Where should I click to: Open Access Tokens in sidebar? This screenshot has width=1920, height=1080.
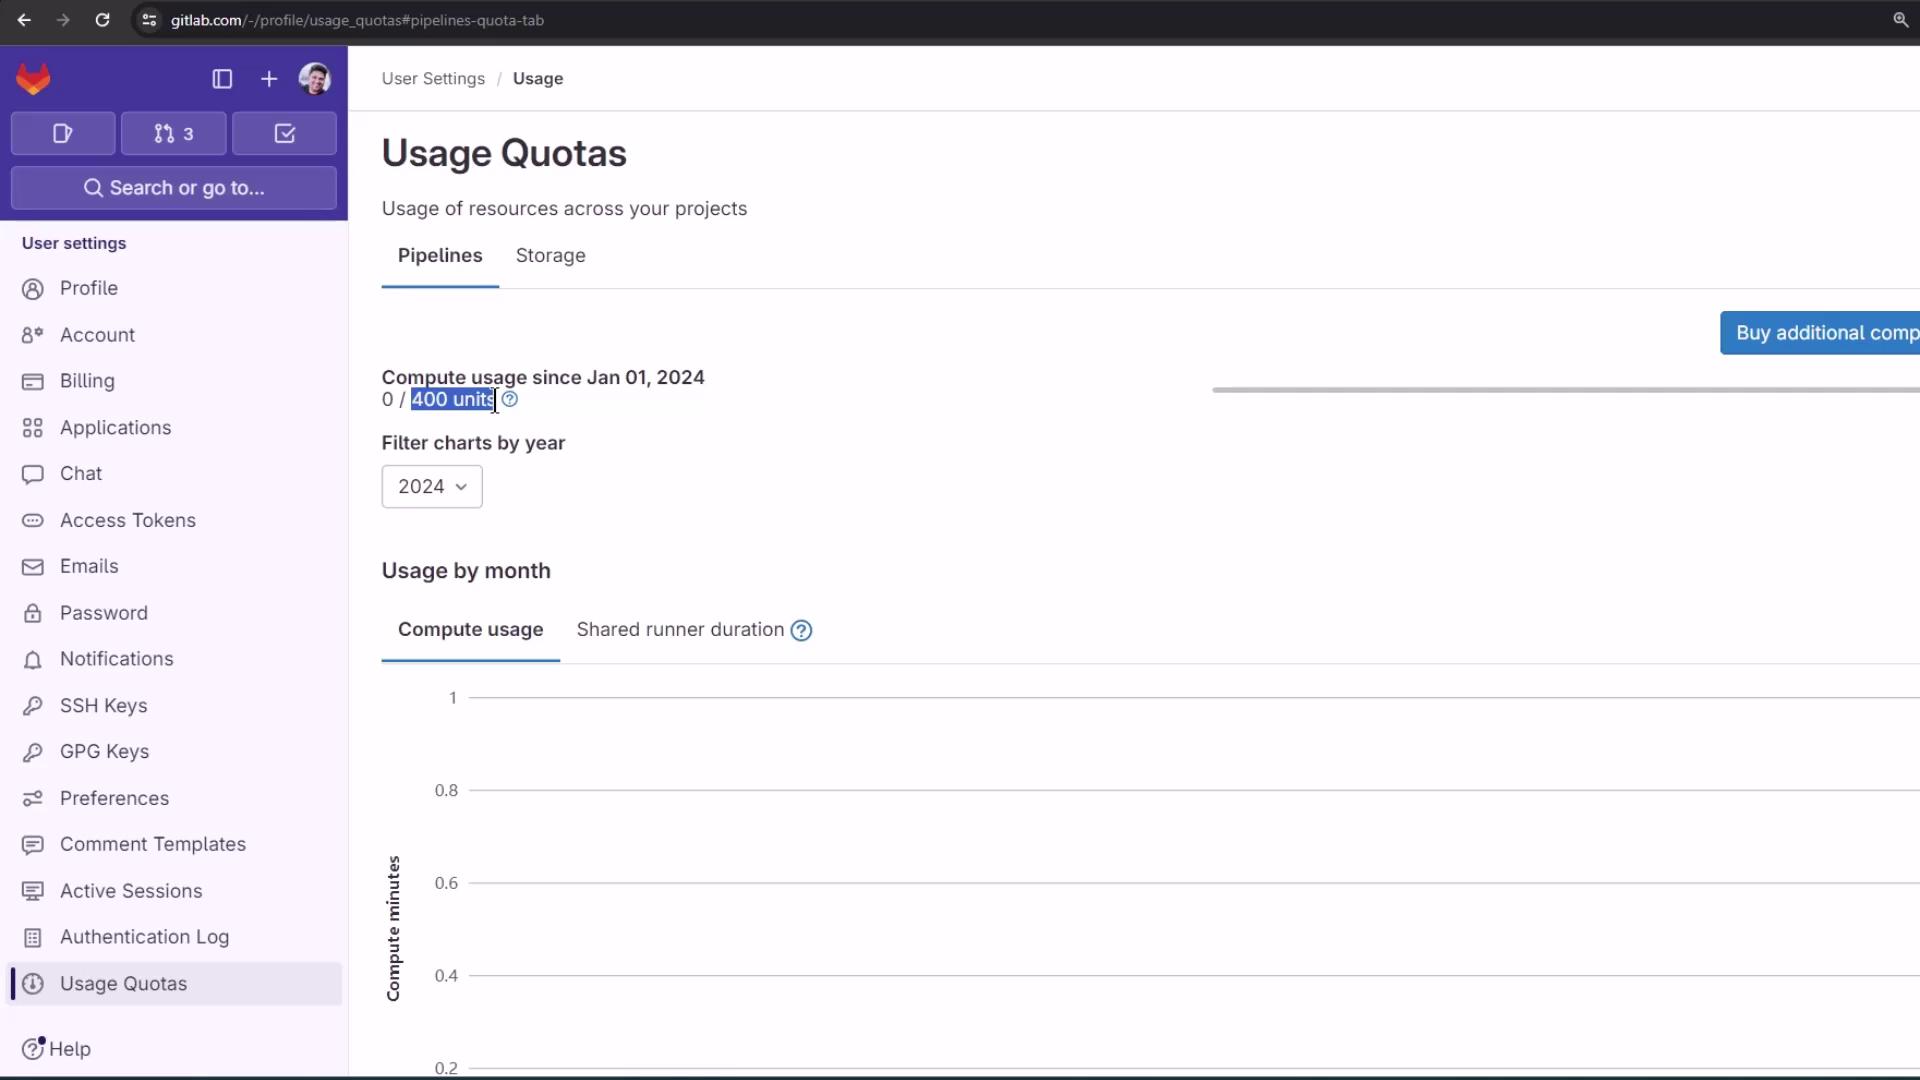tap(127, 520)
